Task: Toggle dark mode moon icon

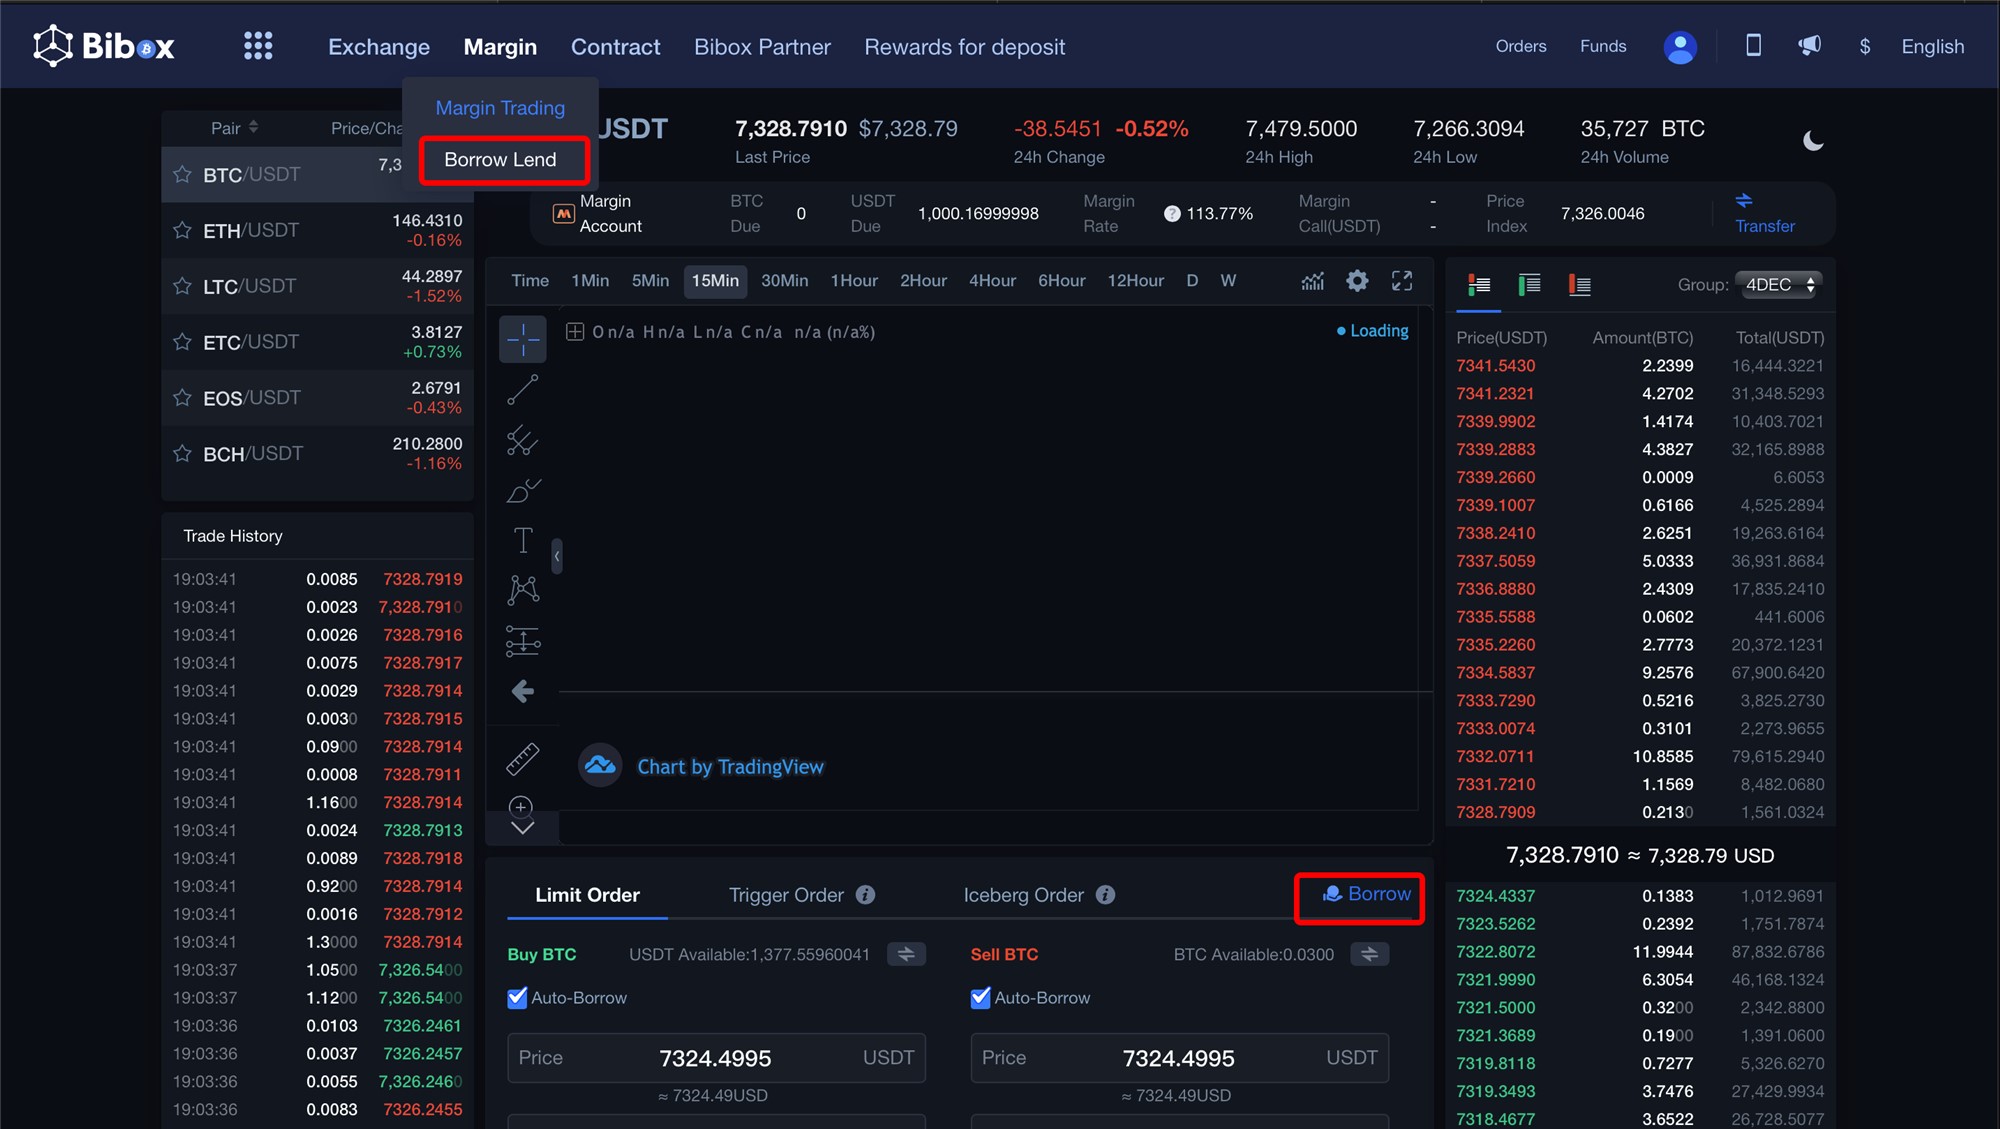Action: 1813,141
